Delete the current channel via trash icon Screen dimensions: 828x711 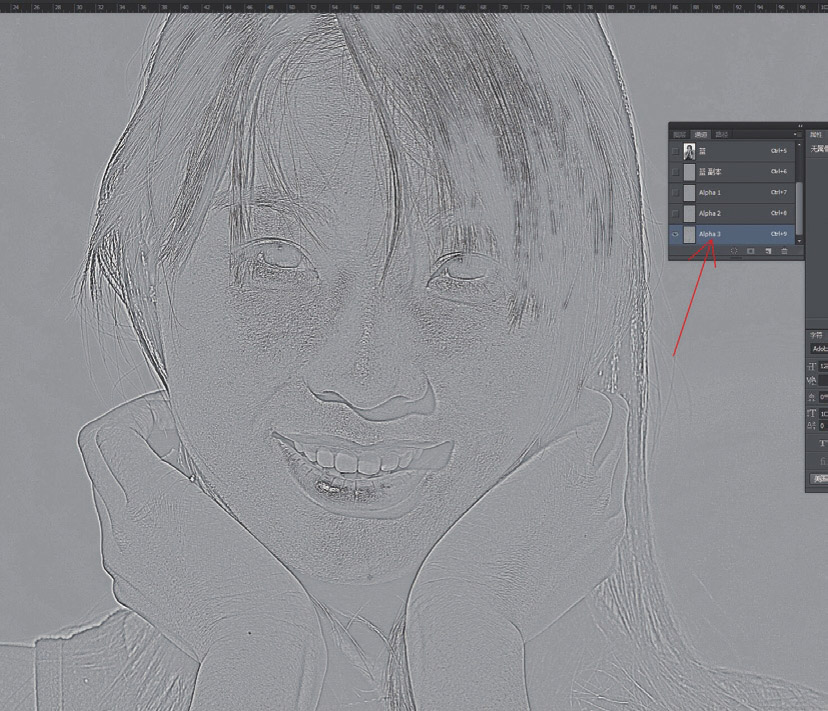pyautogui.click(x=785, y=251)
